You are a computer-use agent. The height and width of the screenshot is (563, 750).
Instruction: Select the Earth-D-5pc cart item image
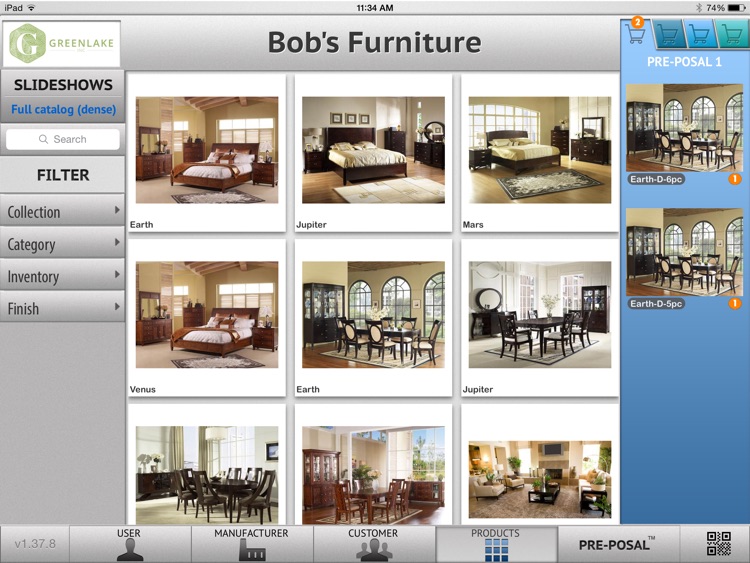(x=684, y=252)
